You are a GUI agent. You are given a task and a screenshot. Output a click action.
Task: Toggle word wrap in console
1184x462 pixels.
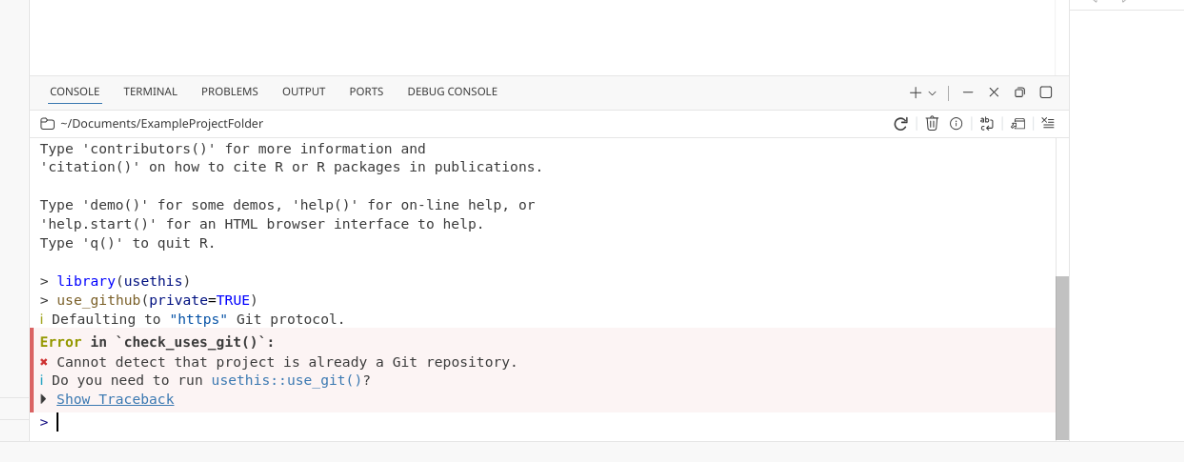[x=987, y=124]
